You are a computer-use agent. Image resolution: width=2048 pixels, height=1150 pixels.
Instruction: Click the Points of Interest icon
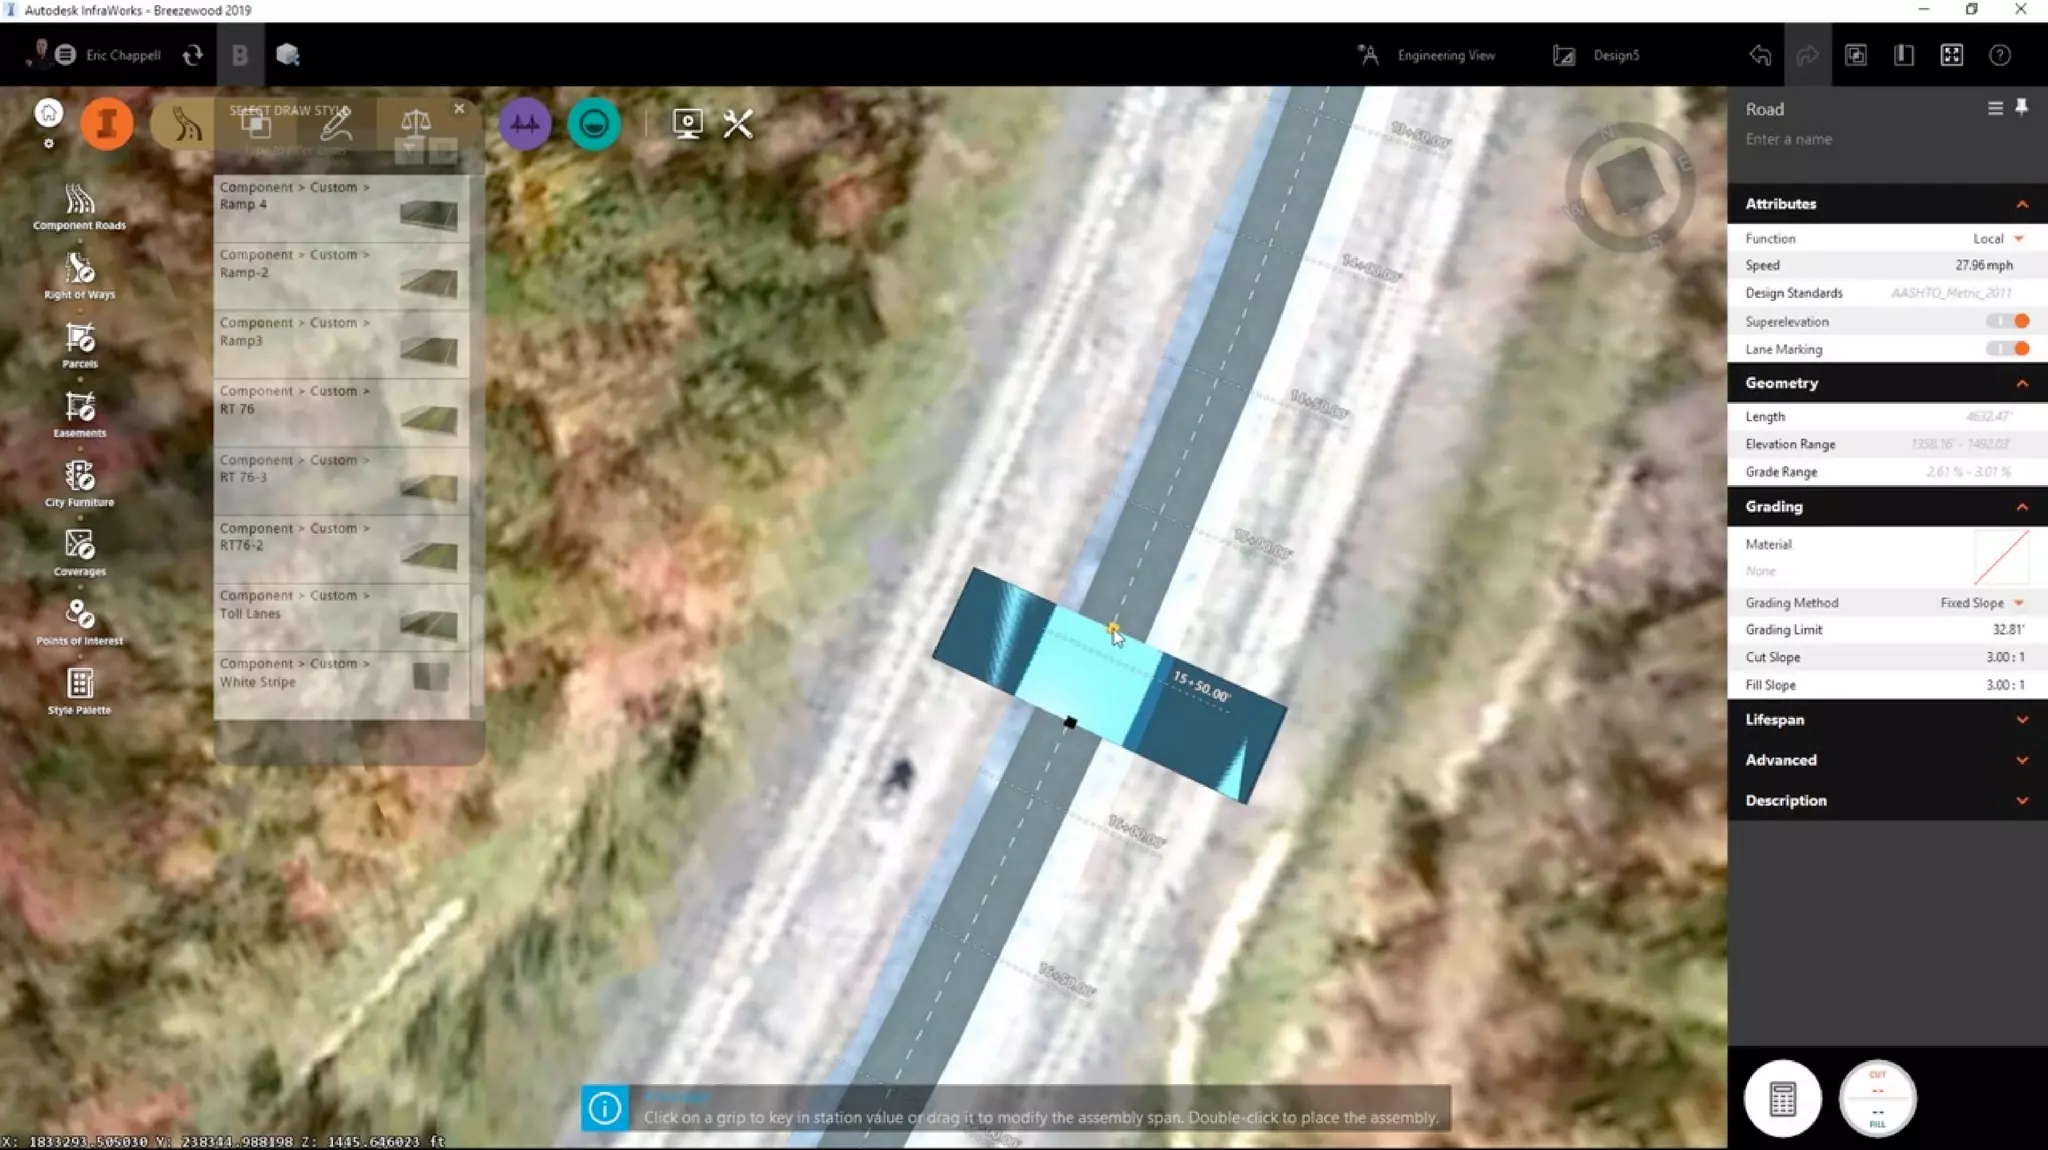pyautogui.click(x=79, y=618)
